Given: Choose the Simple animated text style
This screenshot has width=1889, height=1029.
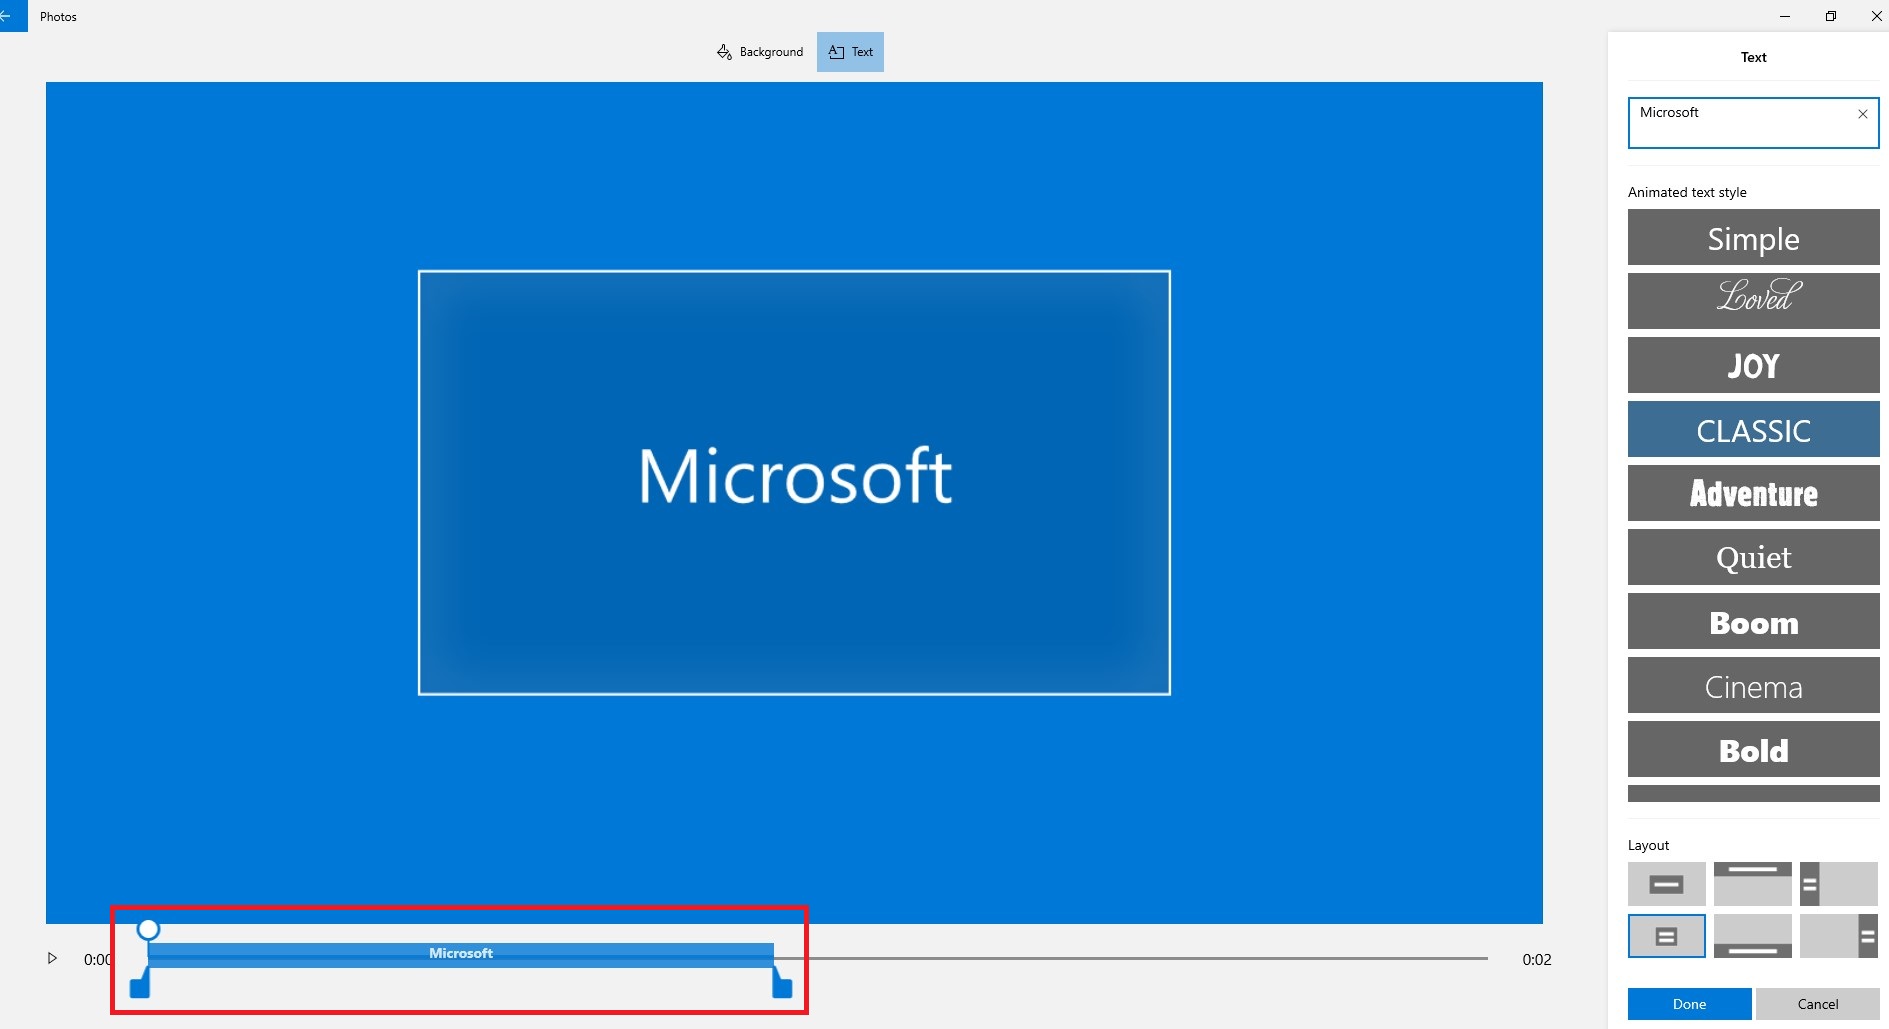Looking at the screenshot, I should click(1753, 238).
